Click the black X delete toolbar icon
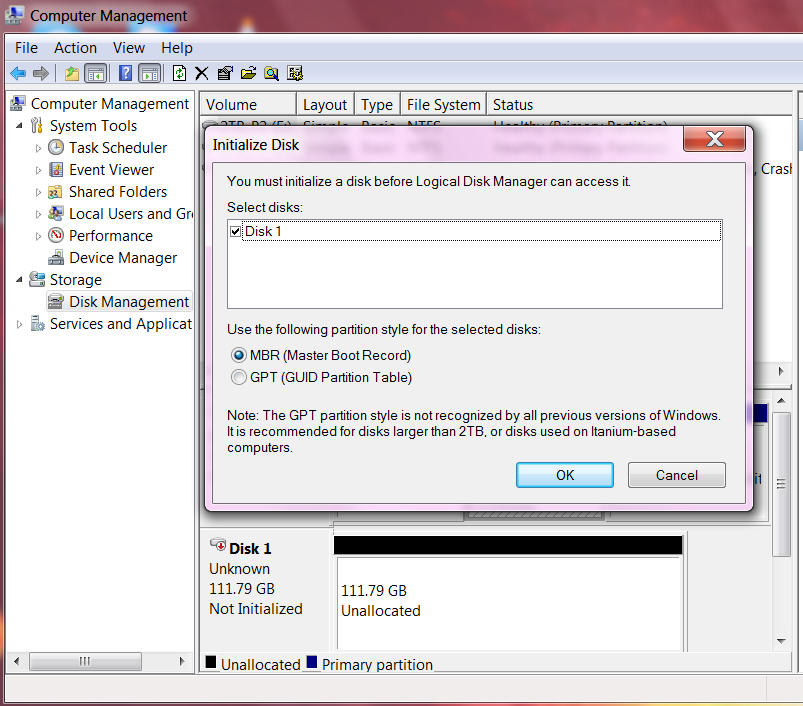This screenshot has width=803, height=706. point(201,73)
